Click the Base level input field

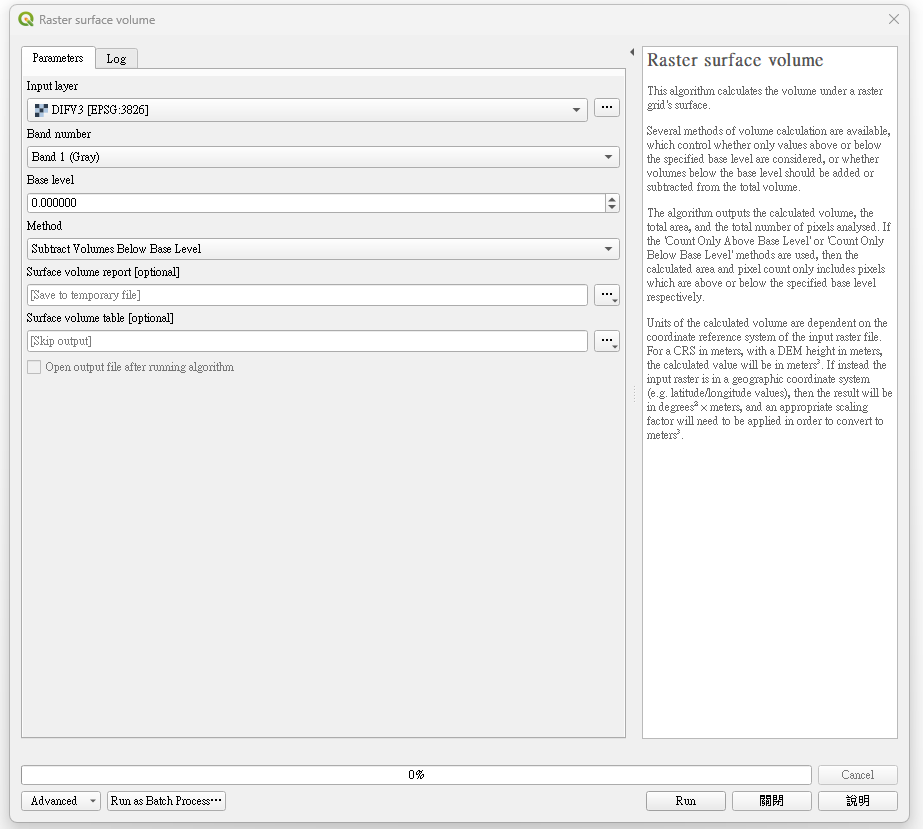[315, 203]
